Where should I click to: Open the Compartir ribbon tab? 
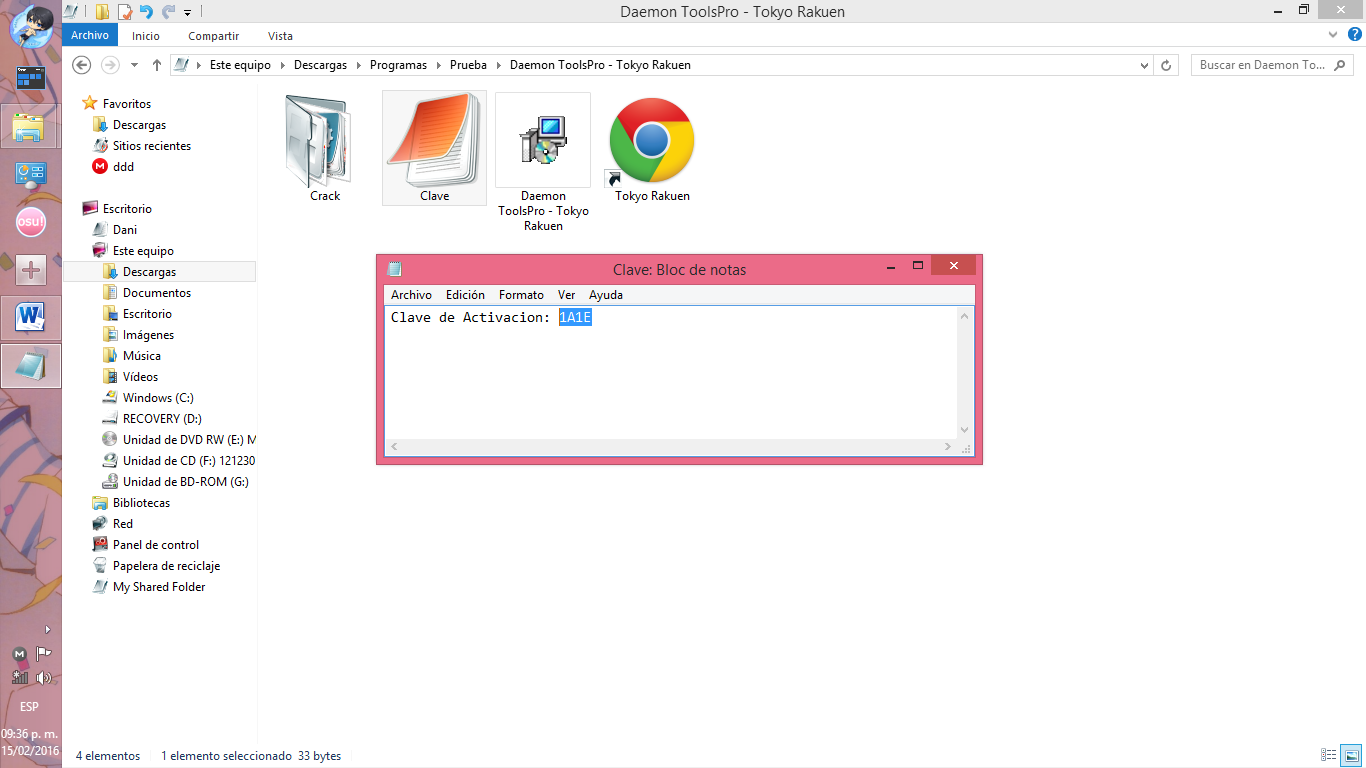click(x=214, y=36)
